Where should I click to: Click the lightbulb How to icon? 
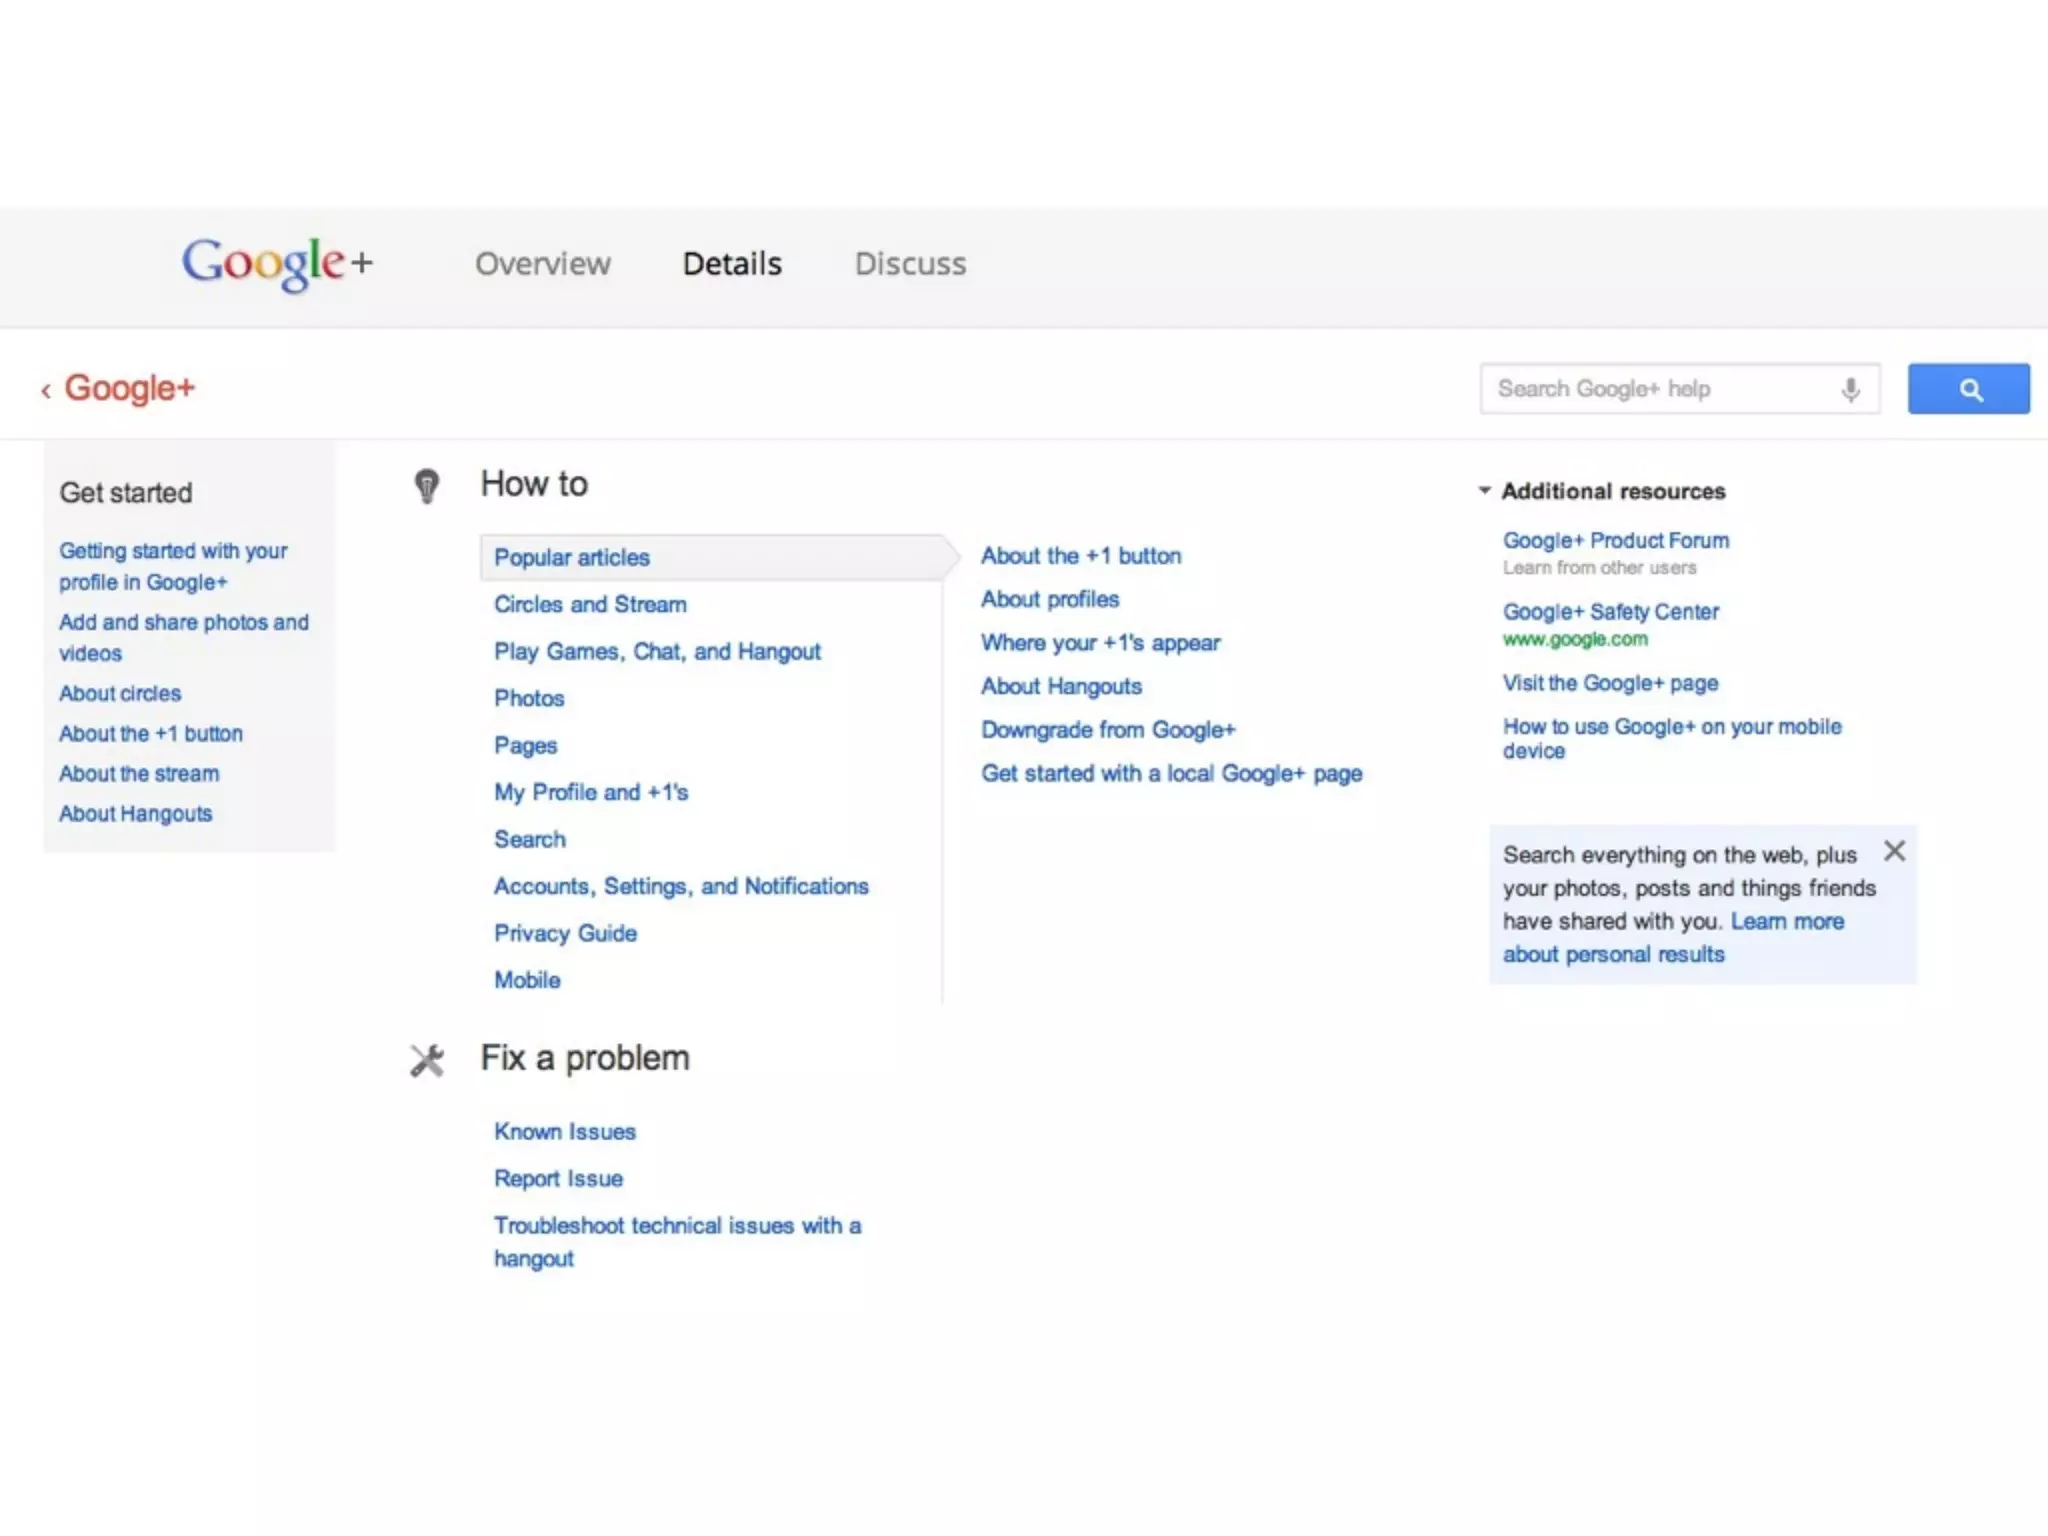click(427, 486)
